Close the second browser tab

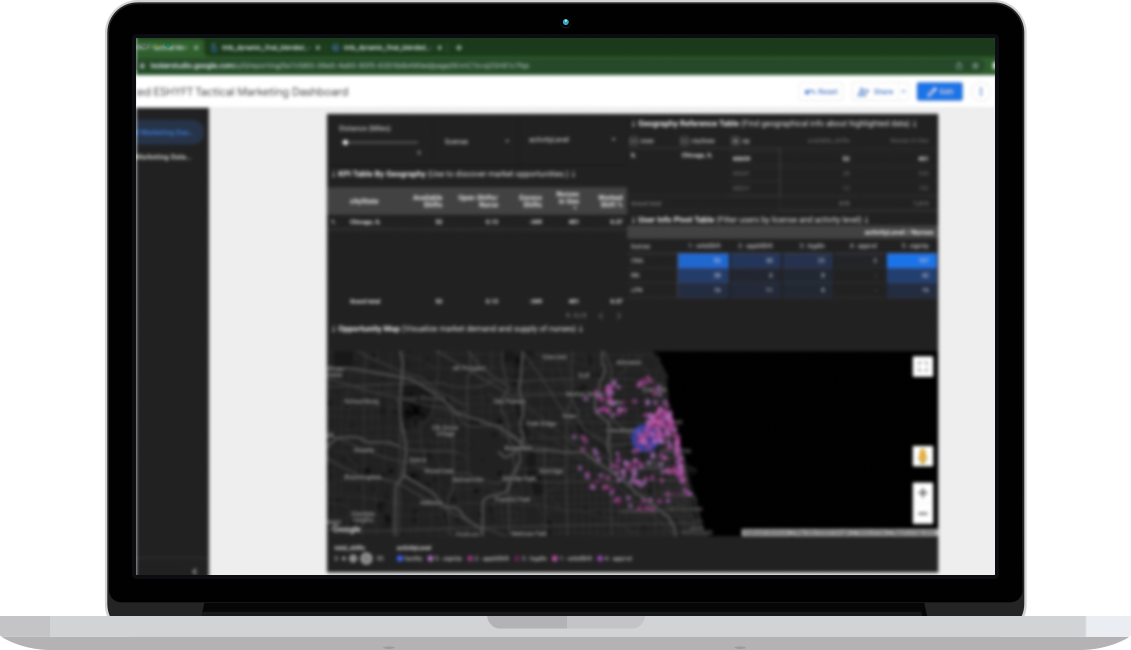click(x=317, y=48)
